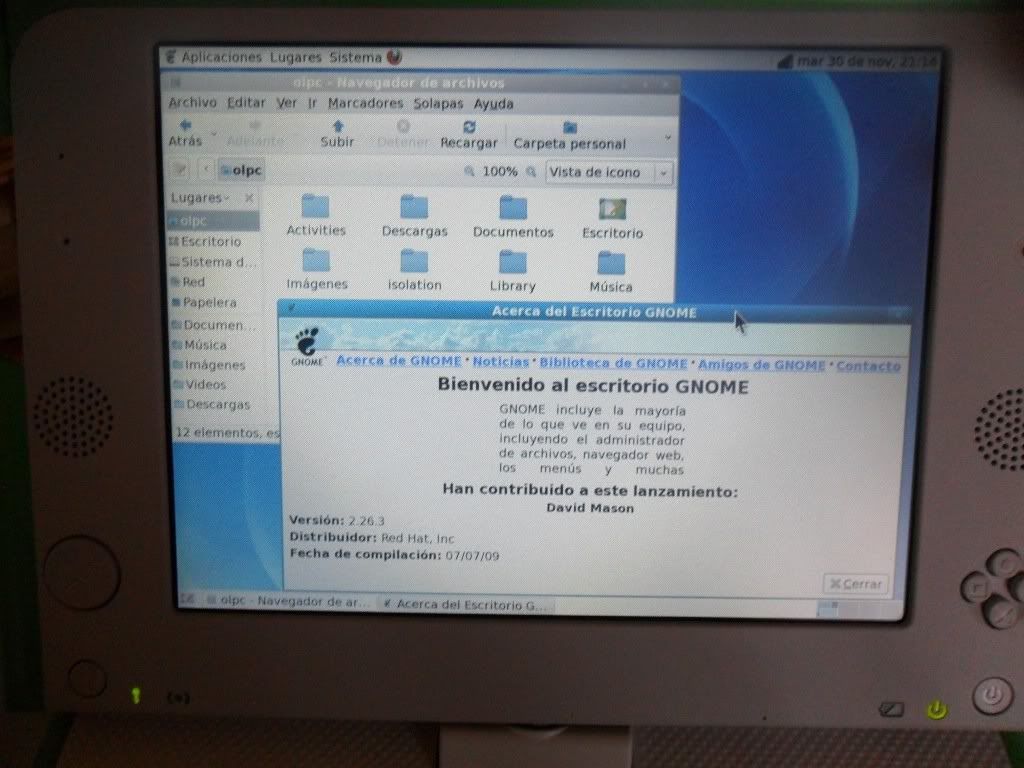Open the Biblioteca de GNOME link
The width and height of the screenshot is (1024, 768).
(x=613, y=363)
